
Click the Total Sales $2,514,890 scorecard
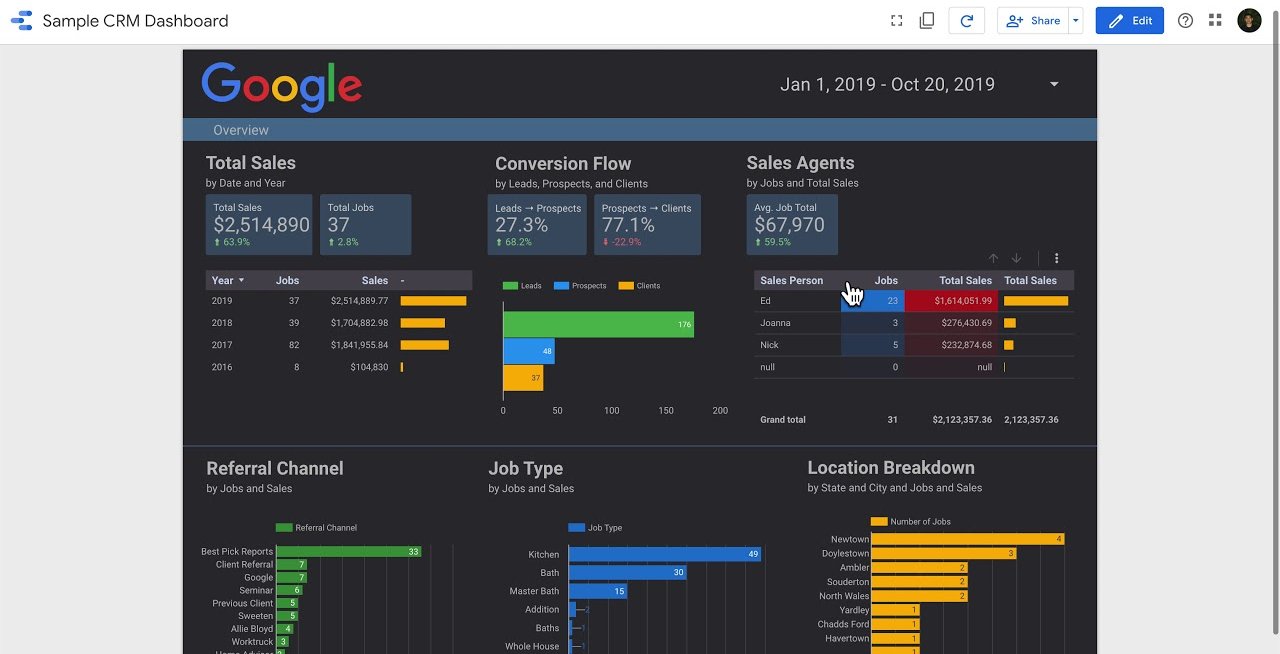pyautogui.click(x=259, y=224)
